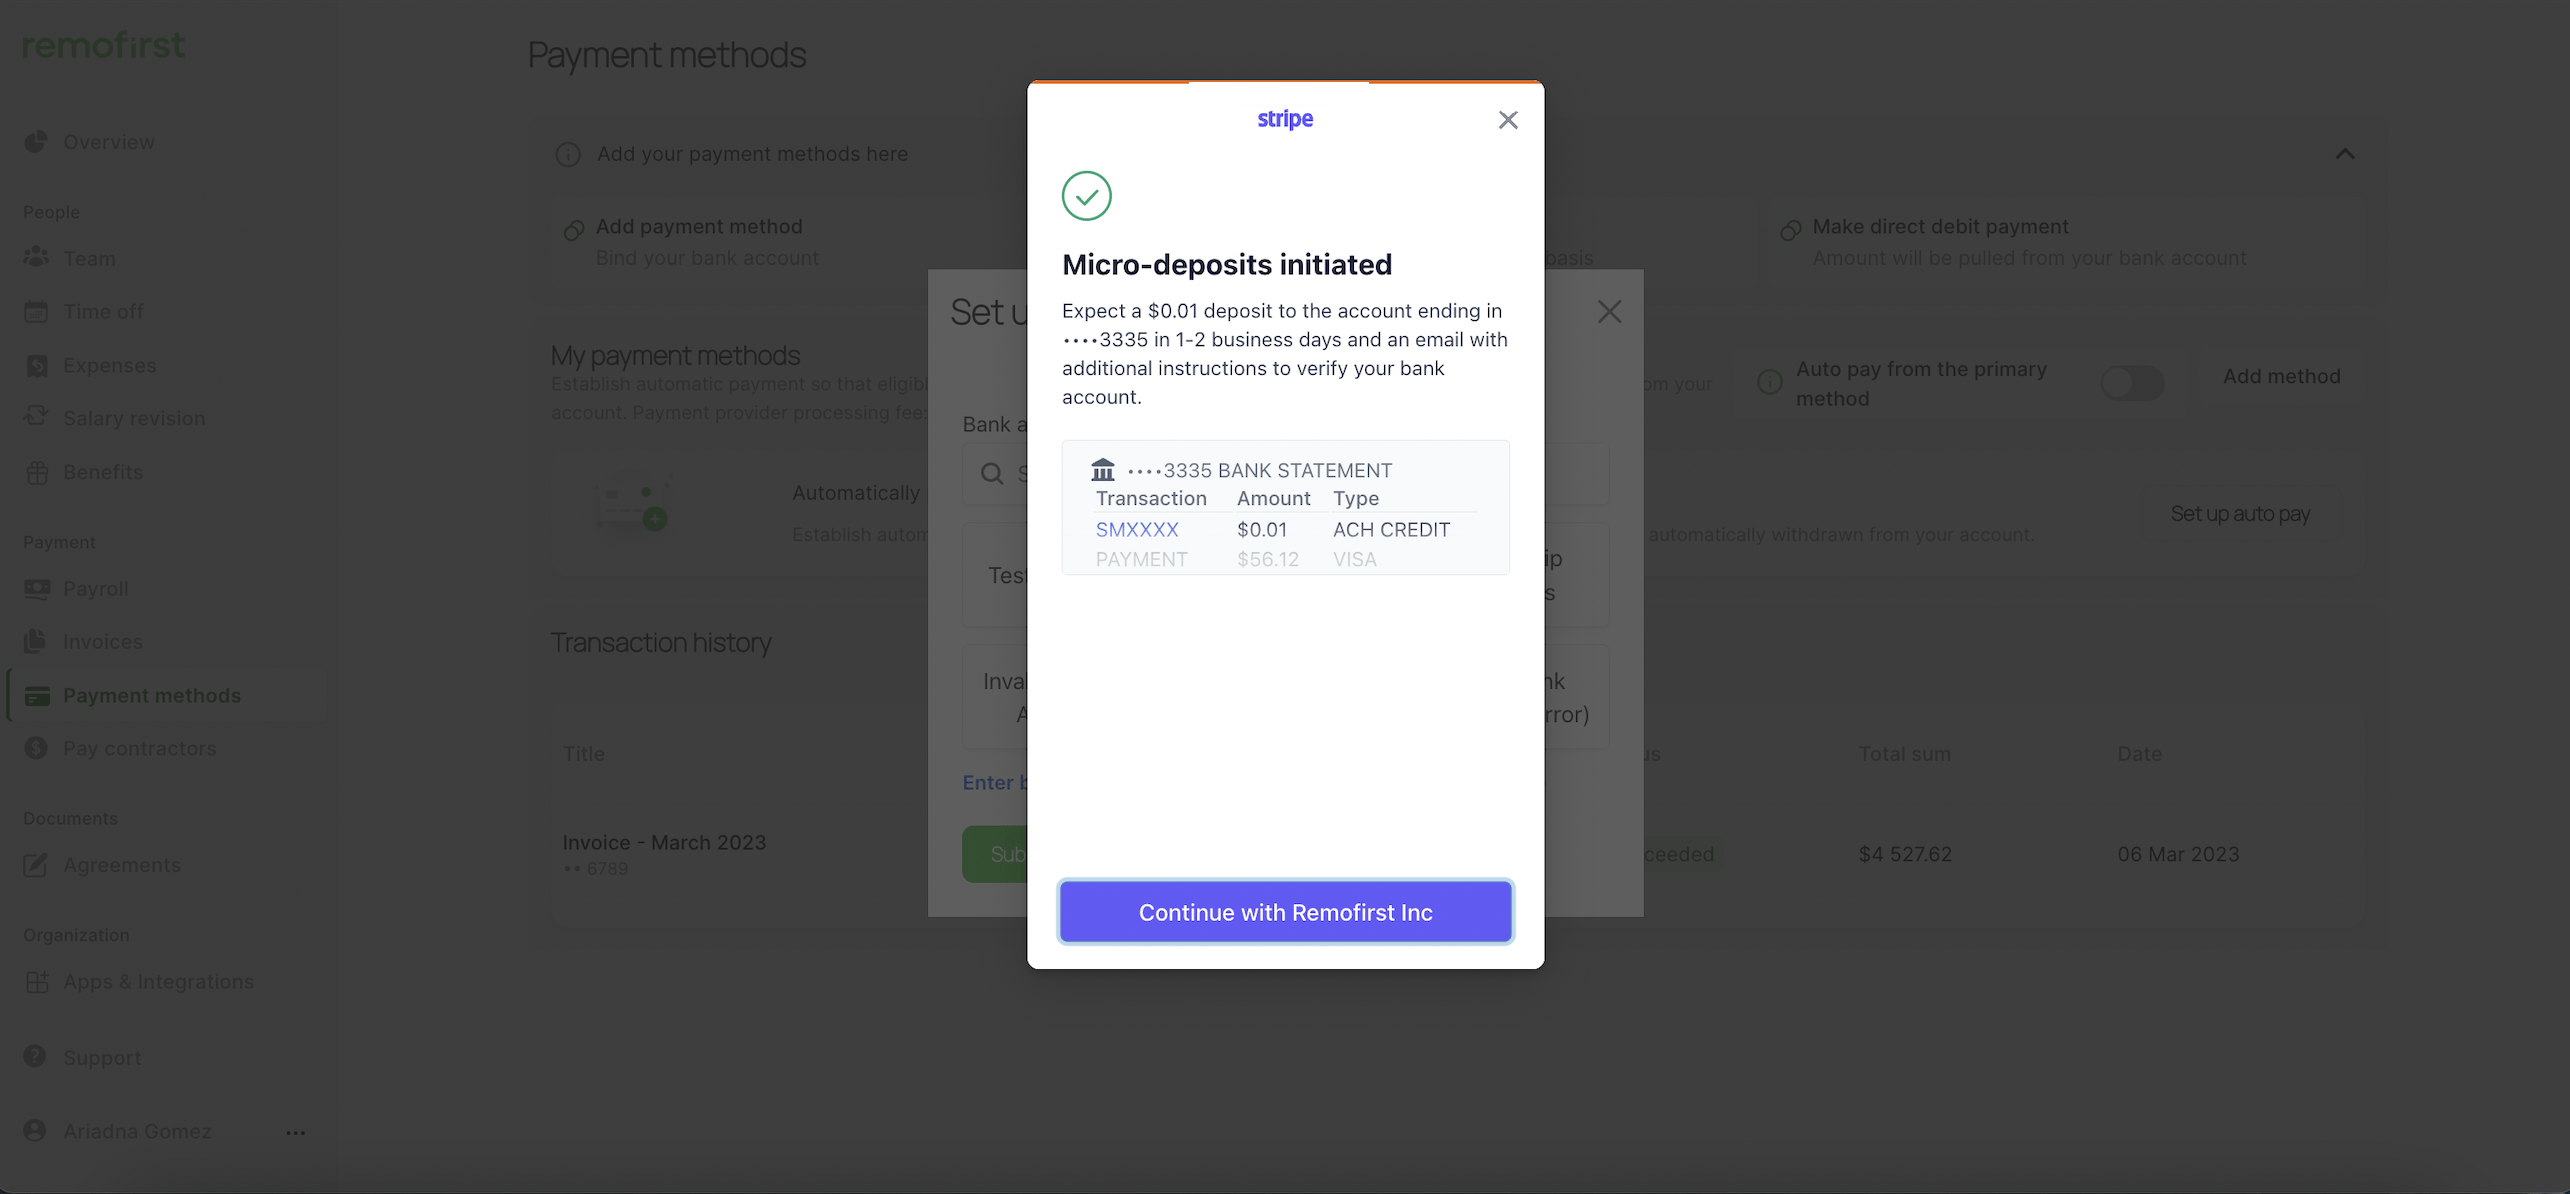Open the Overview page
This screenshot has height=1194, width=2570.
[108, 142]
